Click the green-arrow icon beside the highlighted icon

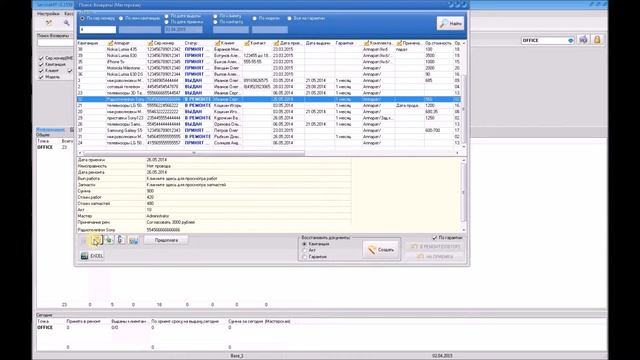click(x=109, y=240)
